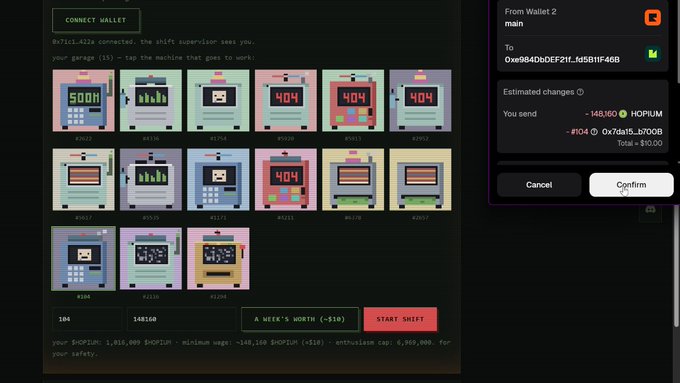Click the page's vertical scrollbar
680x383 pixels.
point(676,265)
